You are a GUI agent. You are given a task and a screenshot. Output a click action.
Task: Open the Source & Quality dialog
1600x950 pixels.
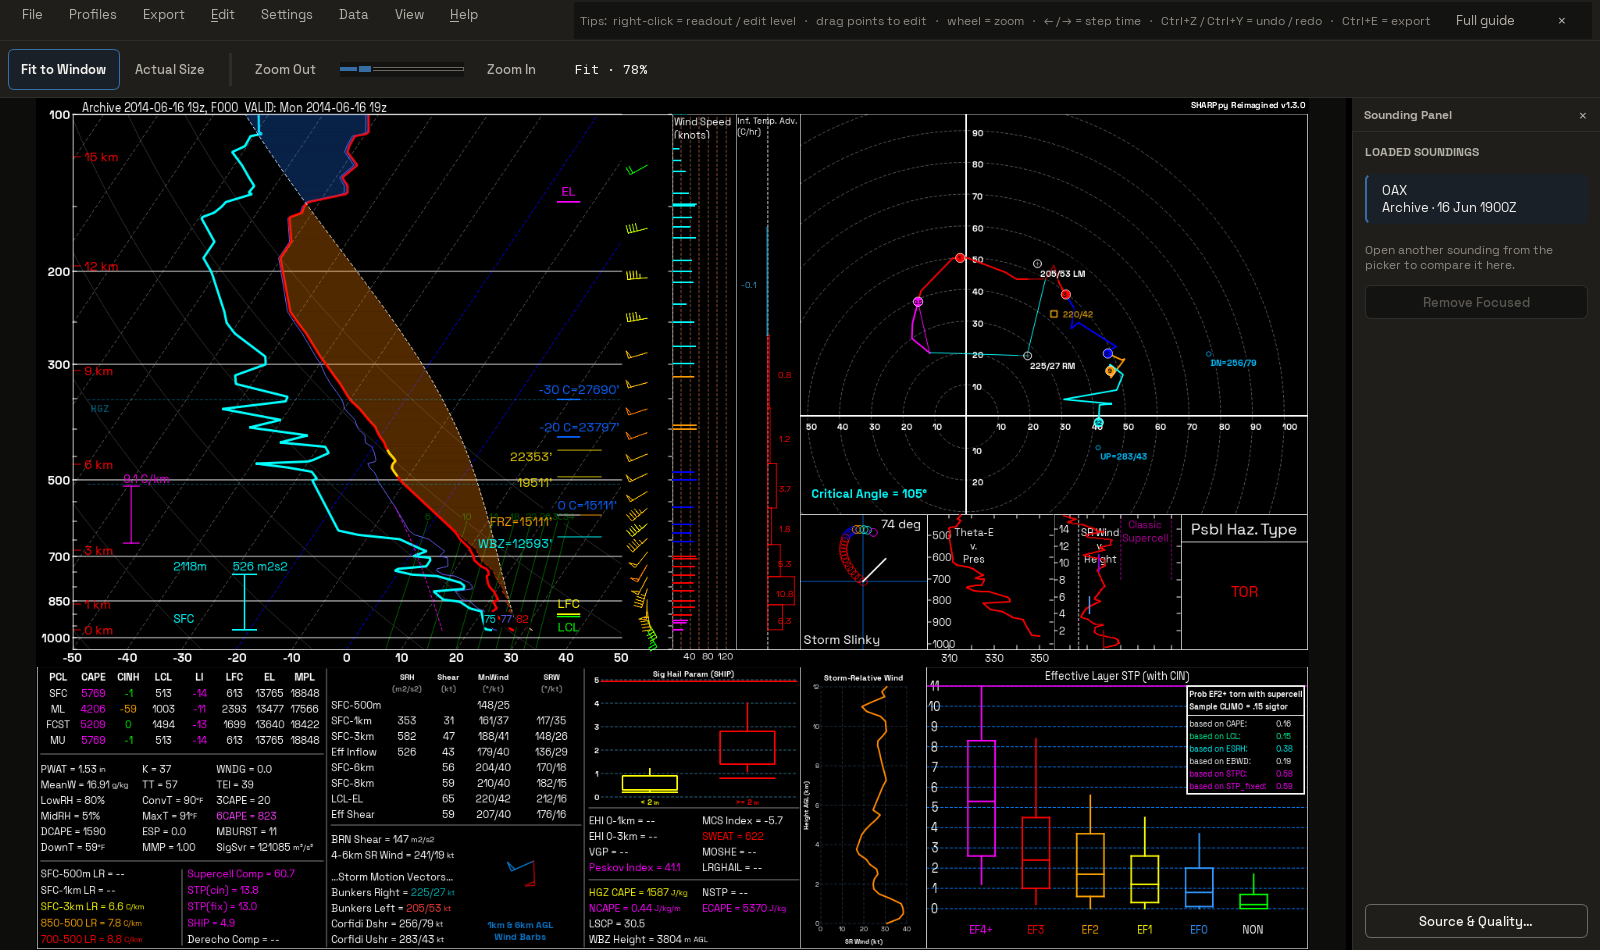click(x=1476, y=921)
